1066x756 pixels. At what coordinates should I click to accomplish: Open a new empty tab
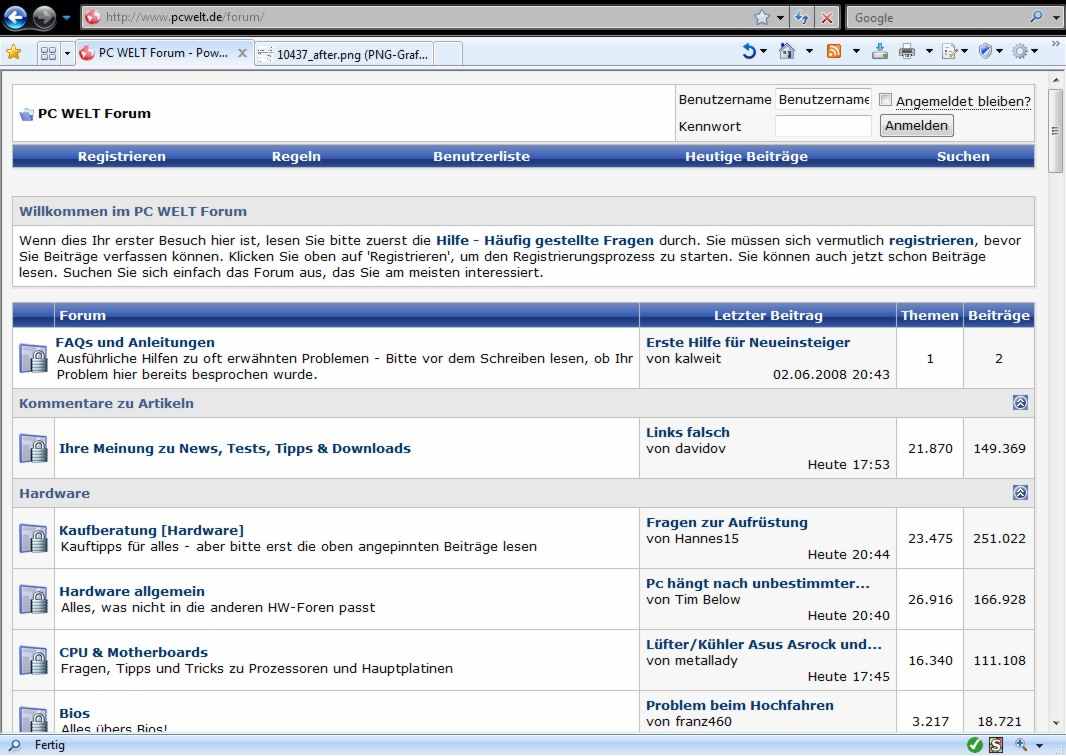[x=448, y=54]
